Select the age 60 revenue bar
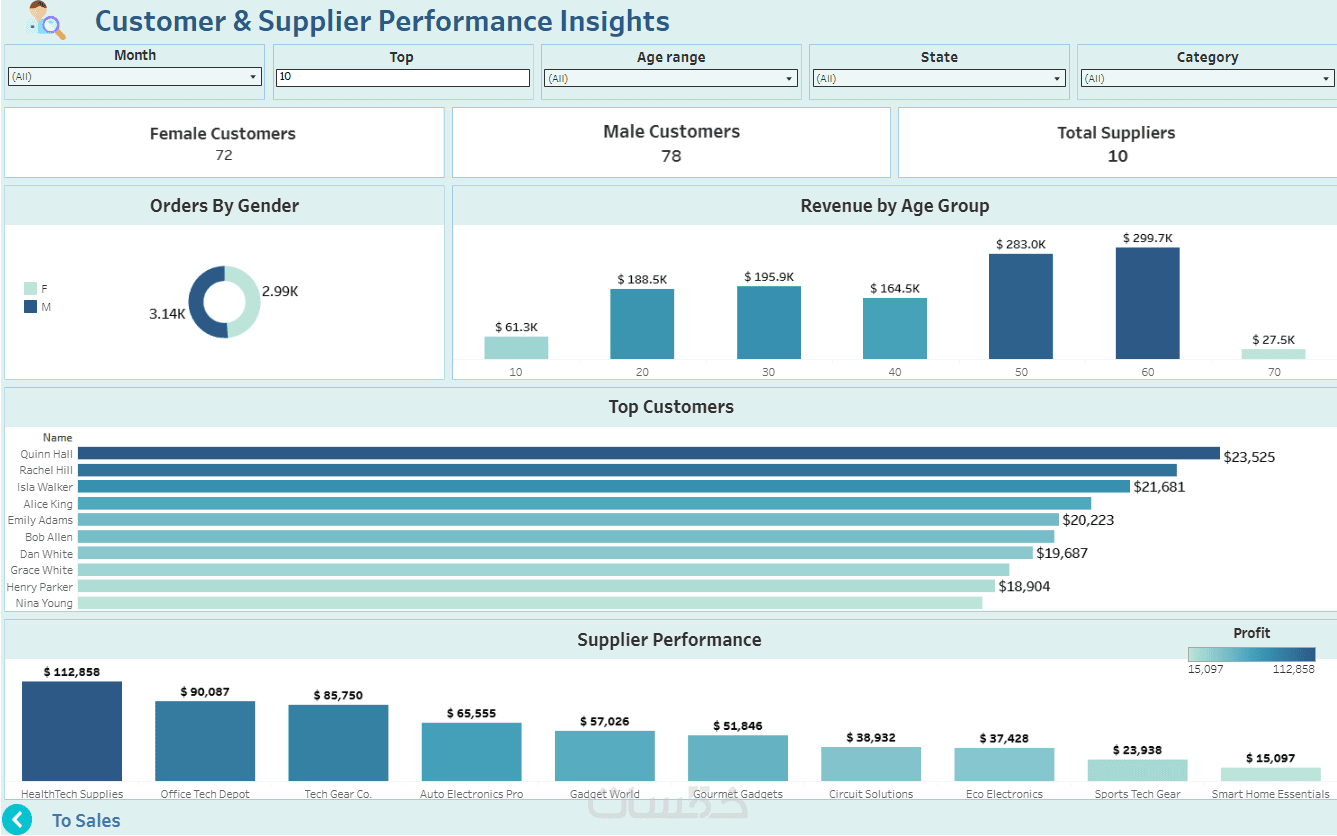The image size is (1337, 836). click(x=1147, y=303)
